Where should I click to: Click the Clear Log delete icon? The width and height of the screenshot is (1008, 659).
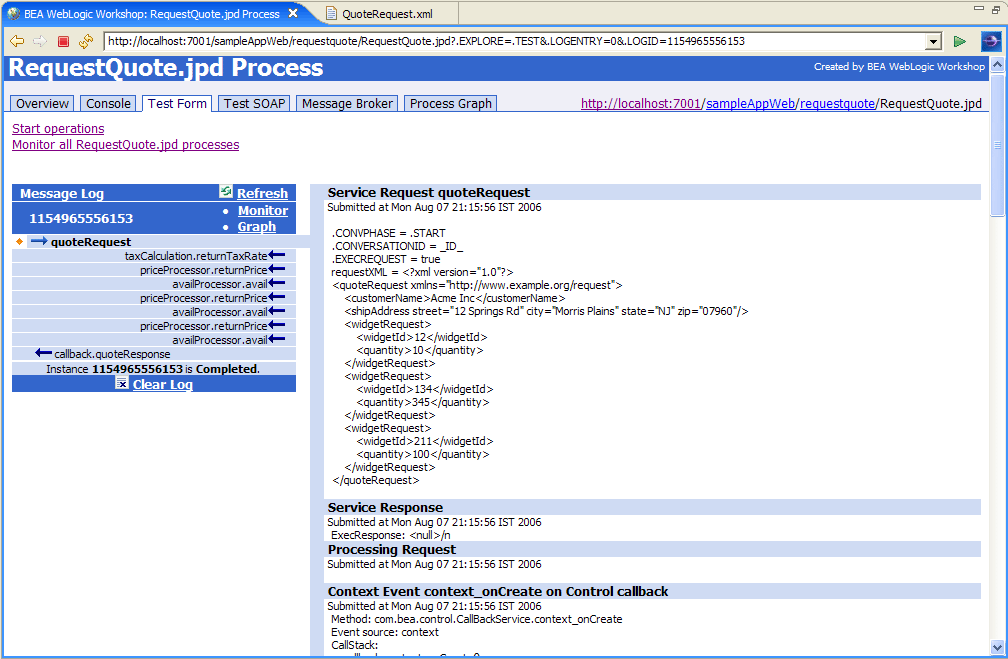(122, 383)
